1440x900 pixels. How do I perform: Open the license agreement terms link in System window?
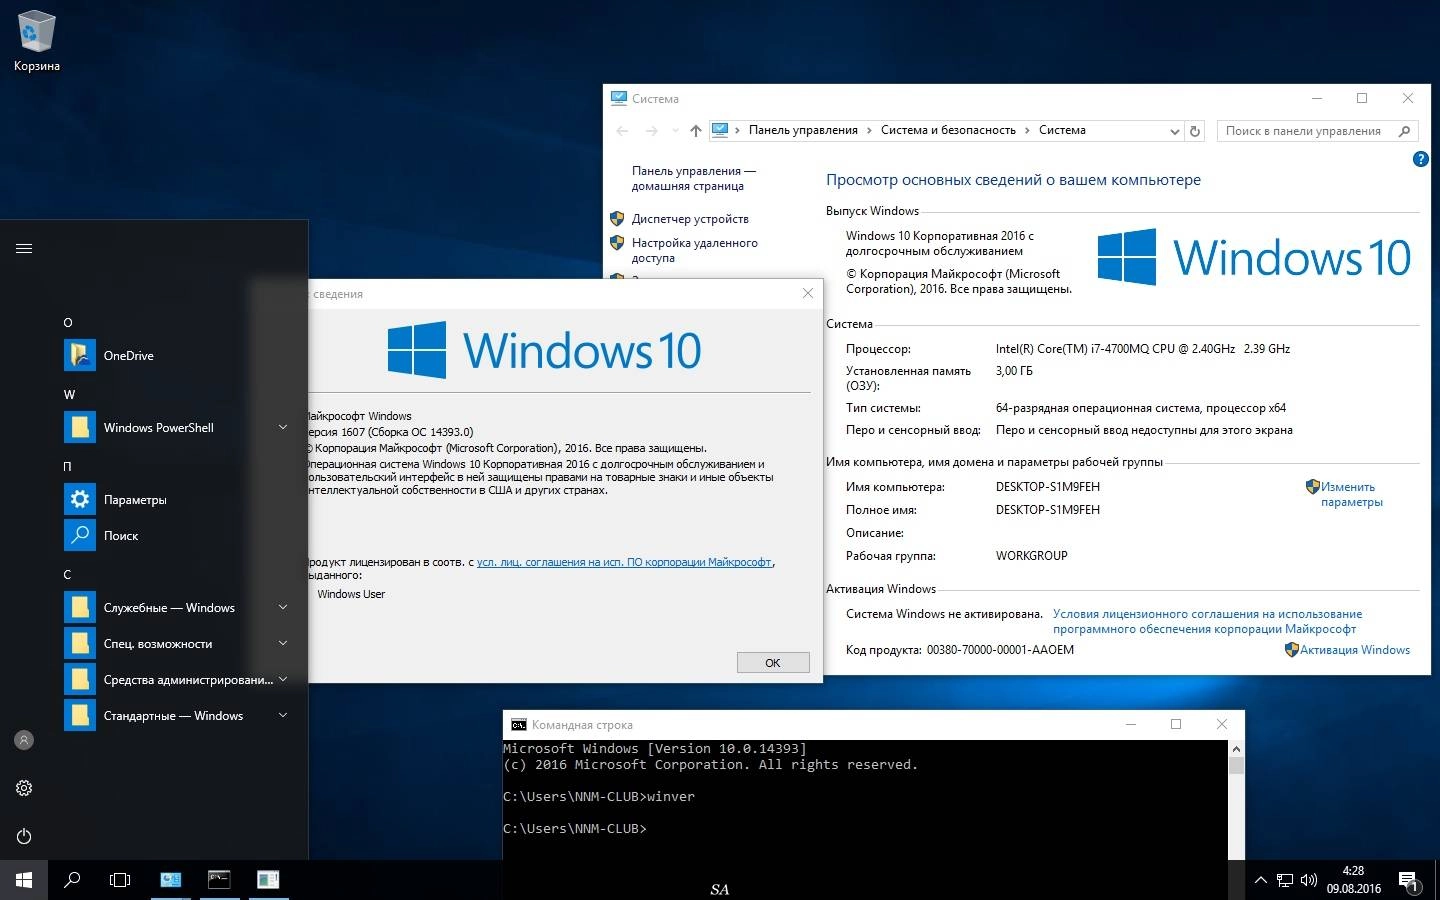[1207, 621]
